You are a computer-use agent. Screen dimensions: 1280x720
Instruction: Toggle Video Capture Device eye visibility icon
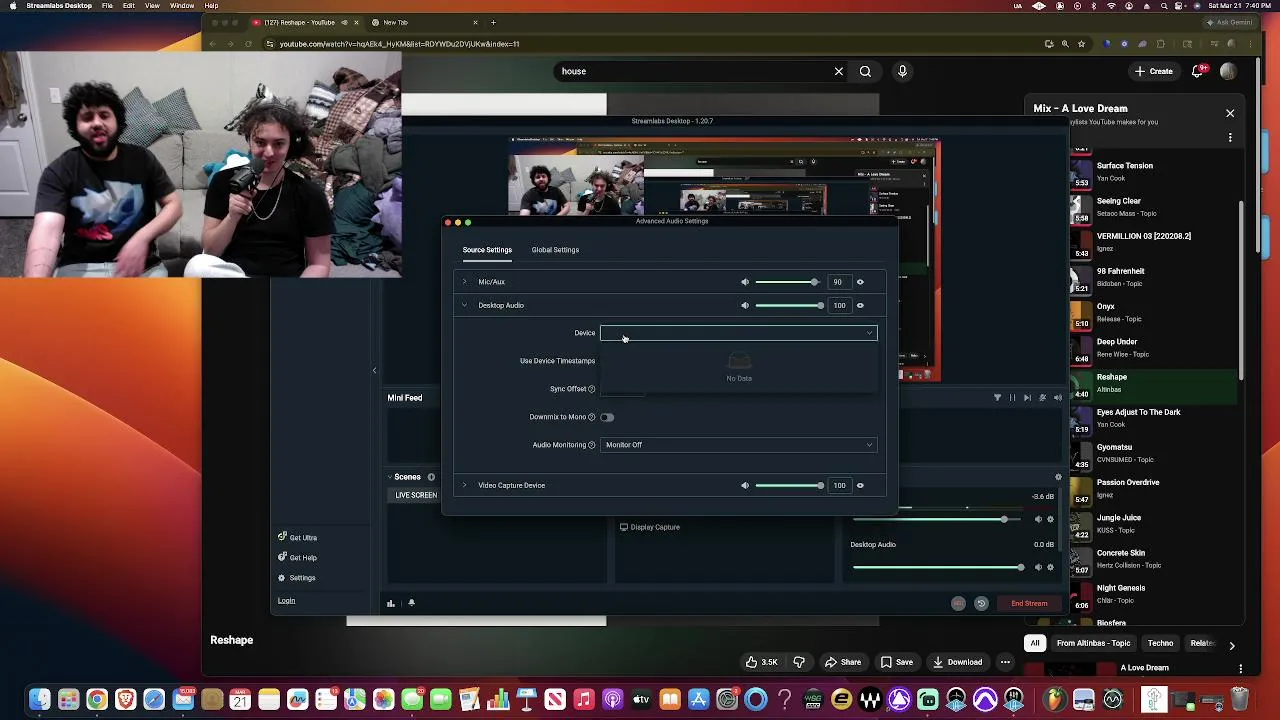click(860, 485)
